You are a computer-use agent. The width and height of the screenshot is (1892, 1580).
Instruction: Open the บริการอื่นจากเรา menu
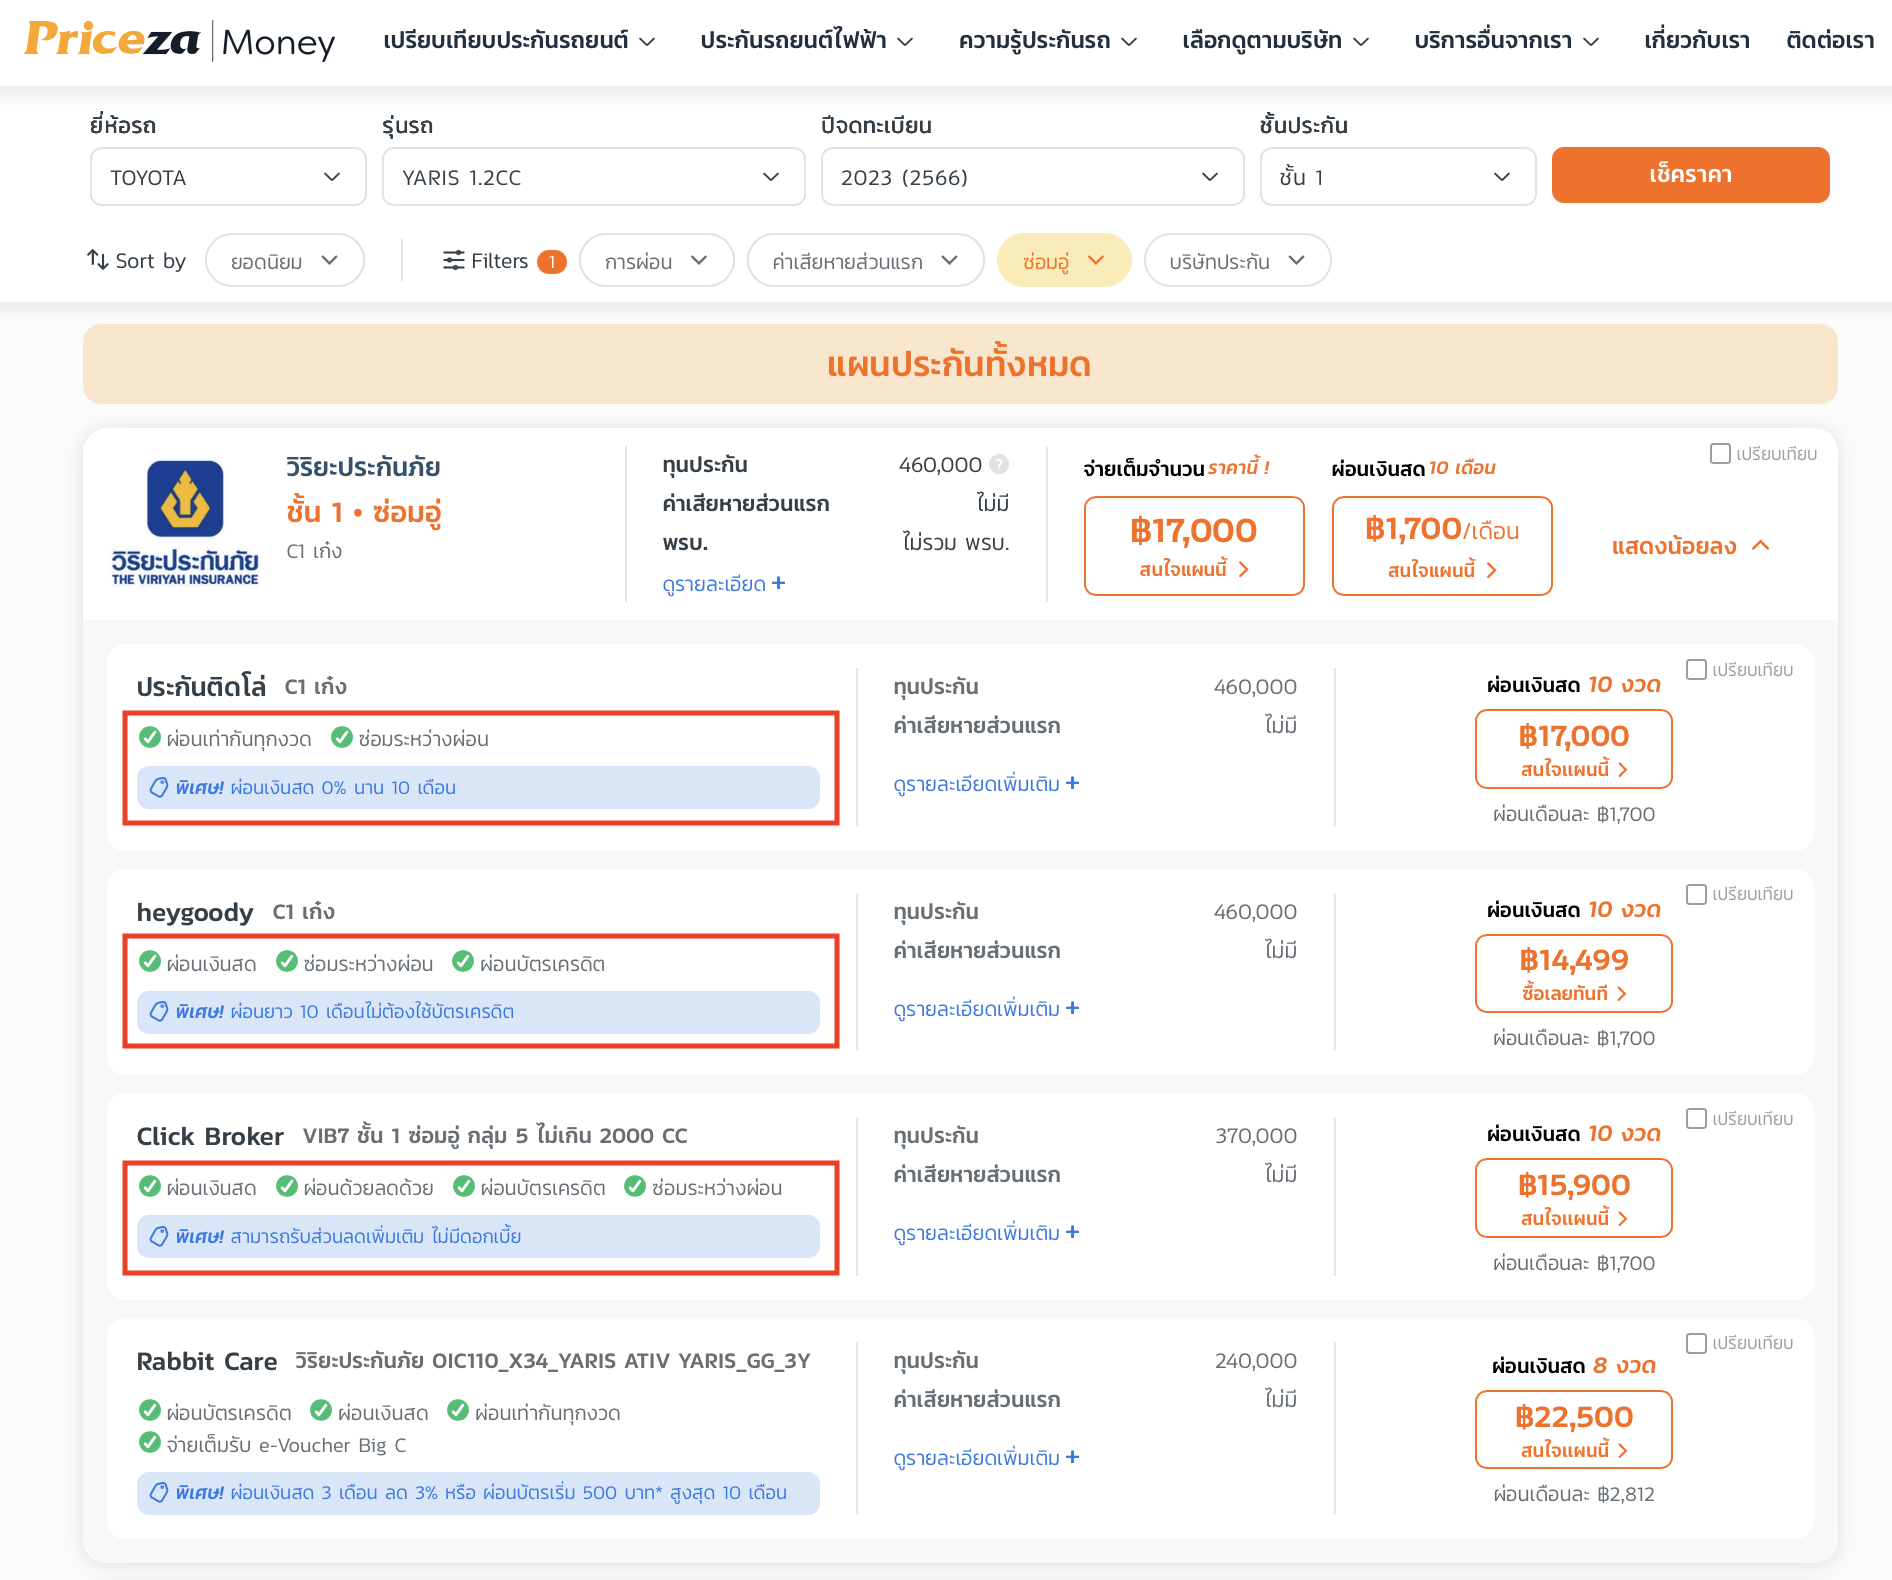tap(1506, 41)
